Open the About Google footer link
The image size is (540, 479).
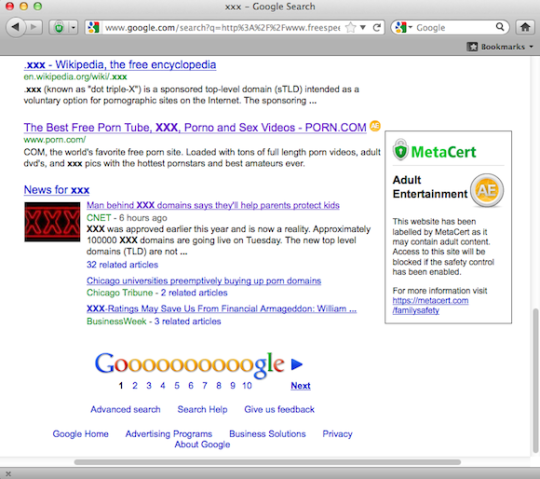click(202, 445)
